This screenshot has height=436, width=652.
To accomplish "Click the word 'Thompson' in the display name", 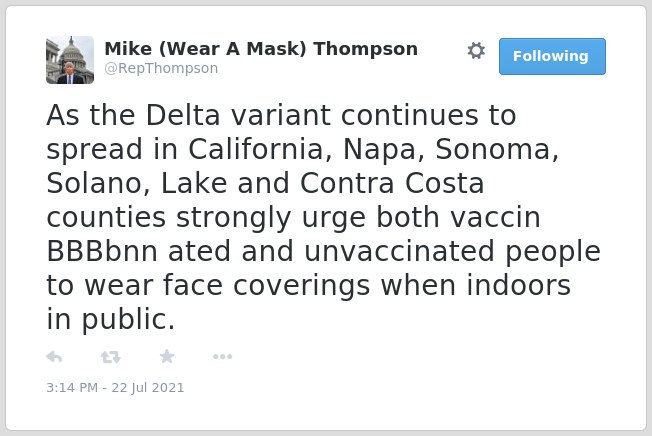I will [366, 49].
